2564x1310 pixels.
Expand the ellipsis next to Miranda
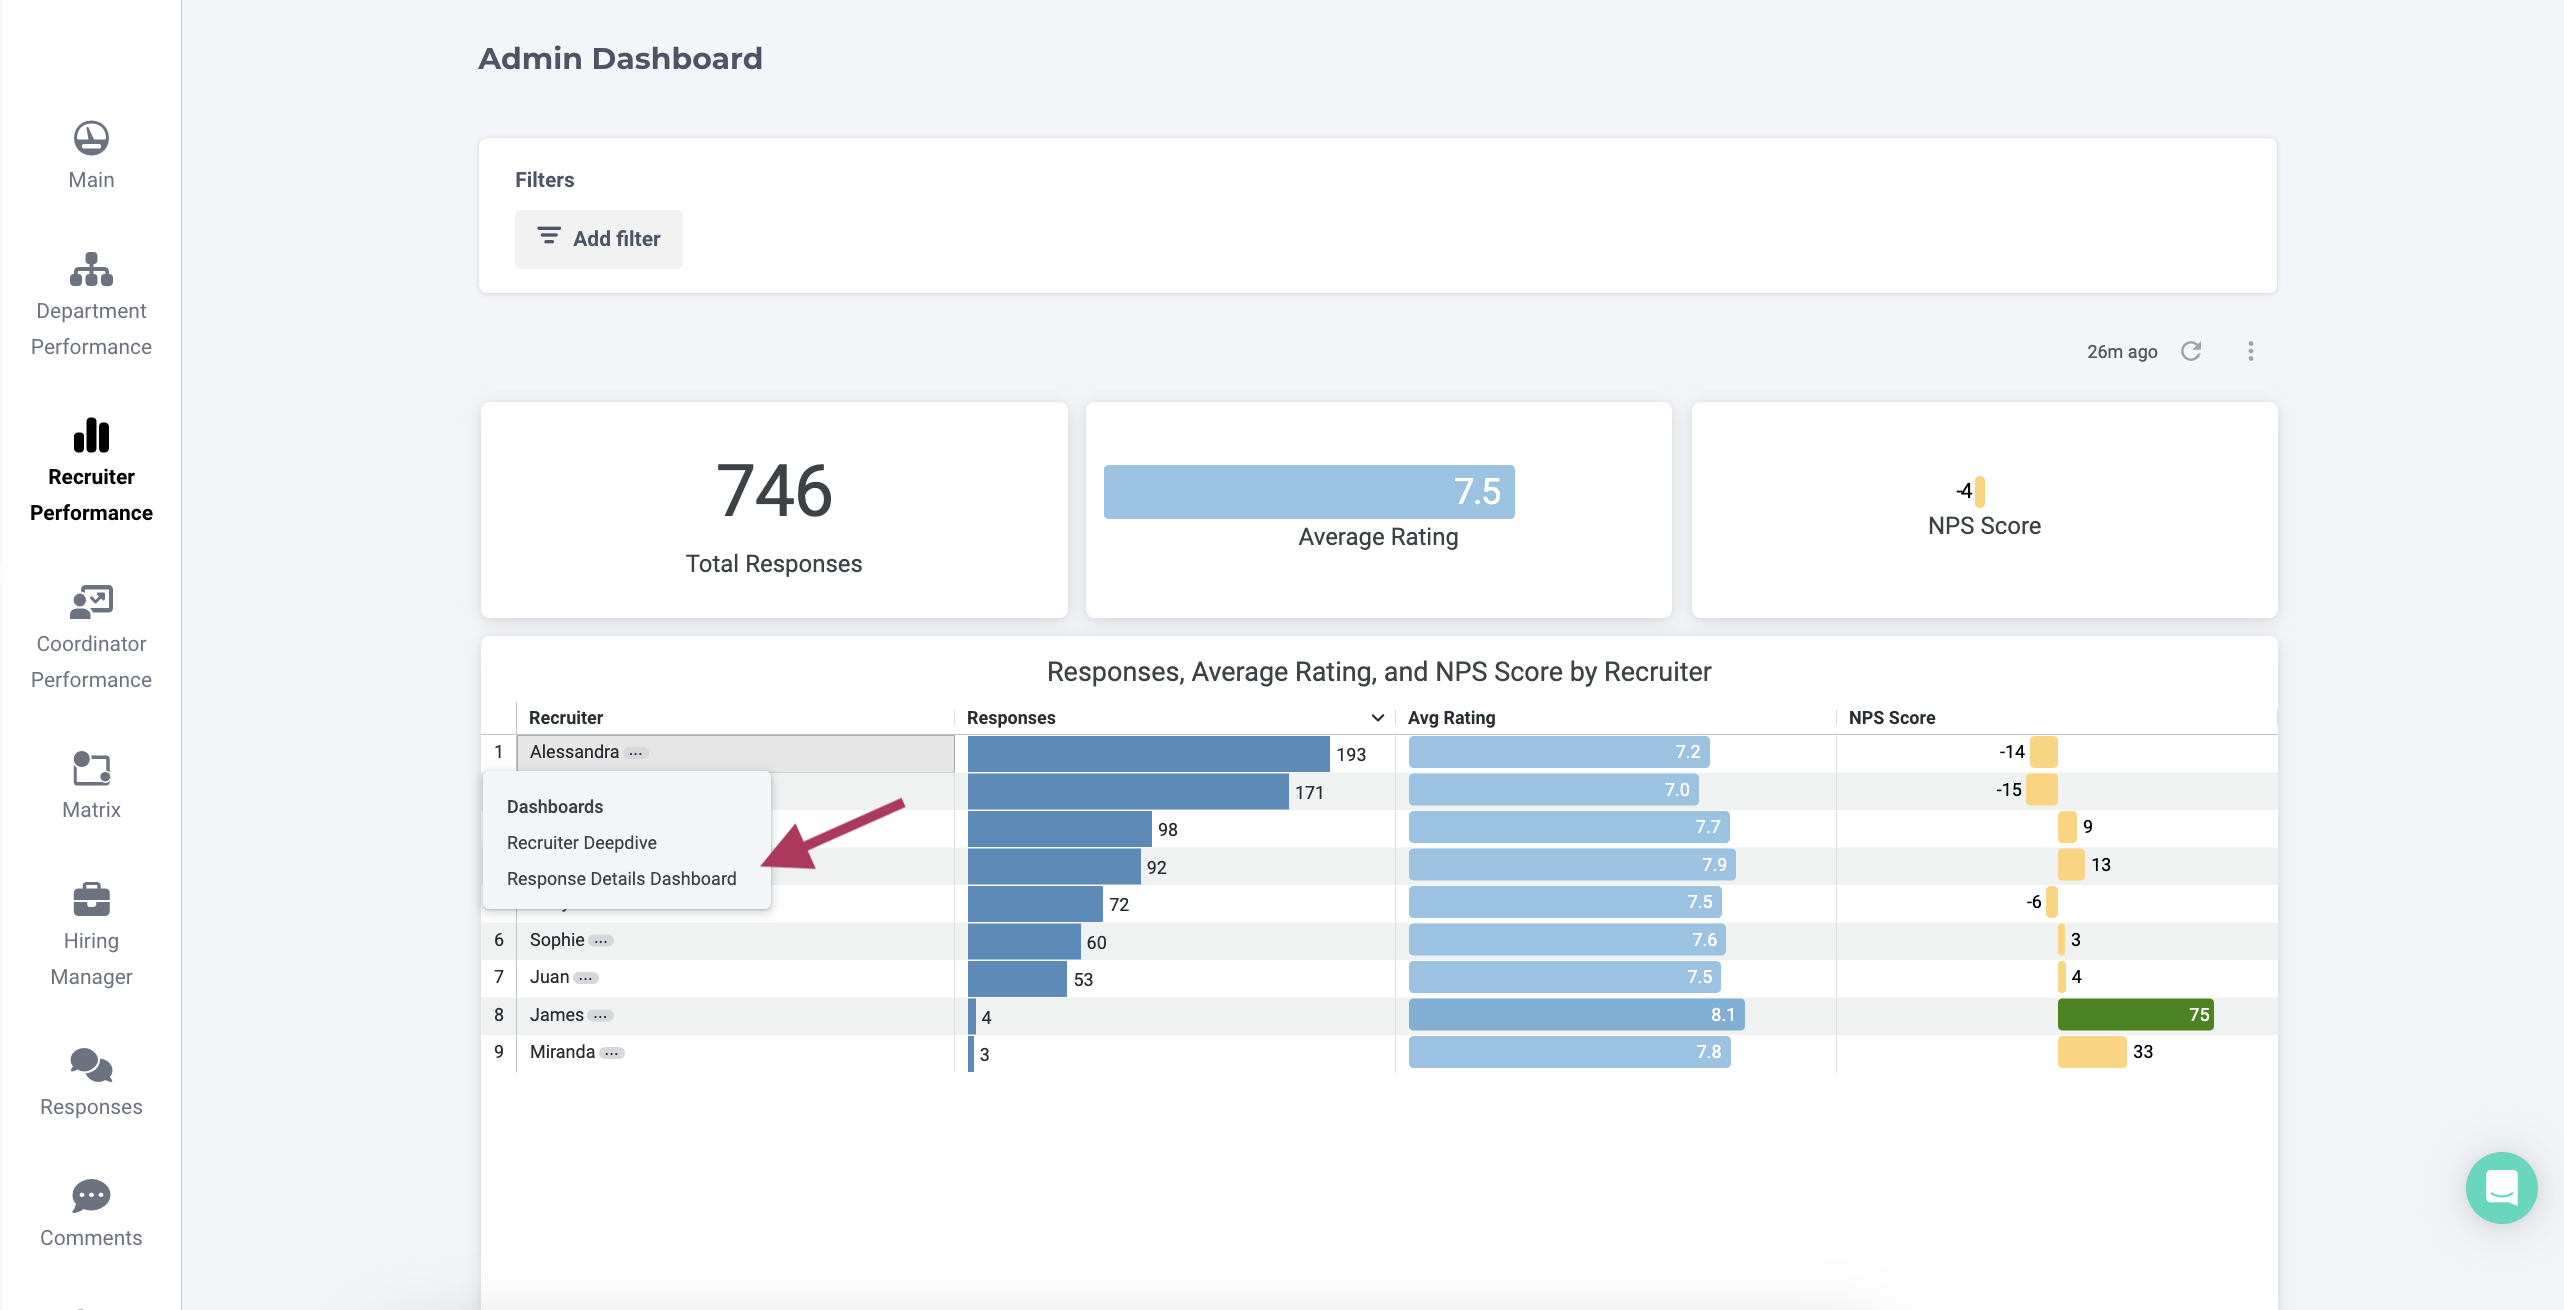pos(612,1053)
